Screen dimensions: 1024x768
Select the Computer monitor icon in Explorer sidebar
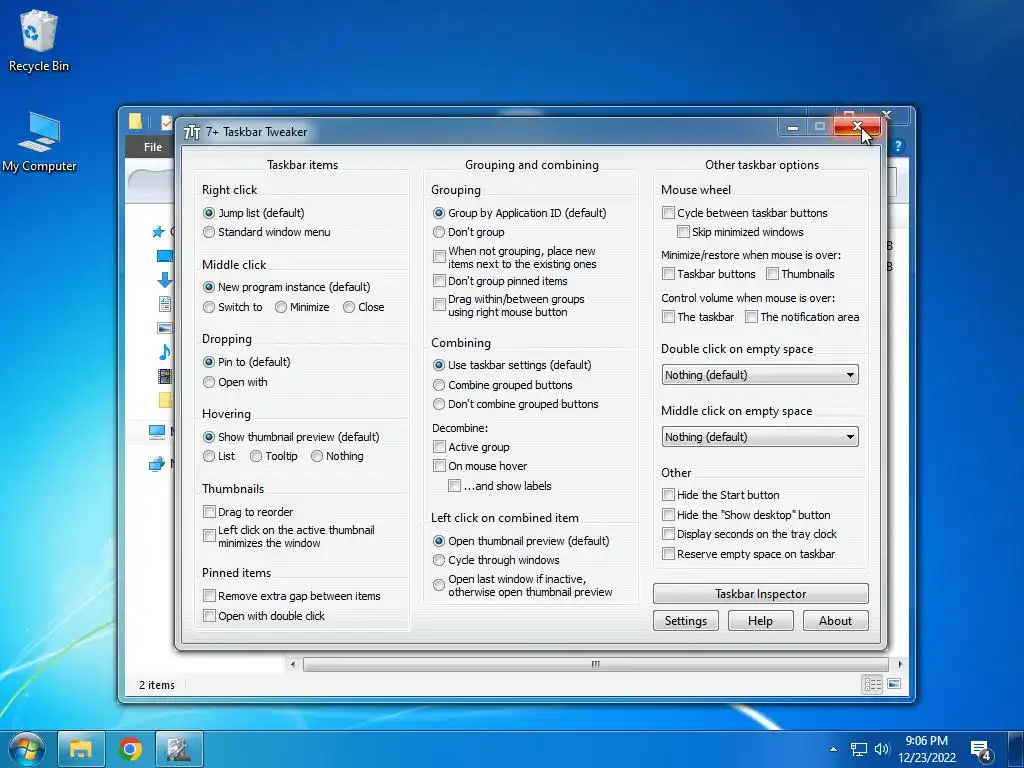(x=157, y=431)
